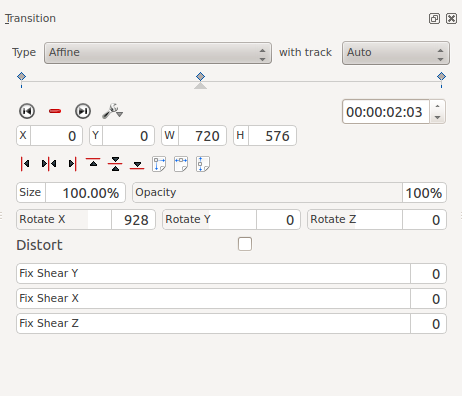Click the Rotate X value field

[133, 220]
